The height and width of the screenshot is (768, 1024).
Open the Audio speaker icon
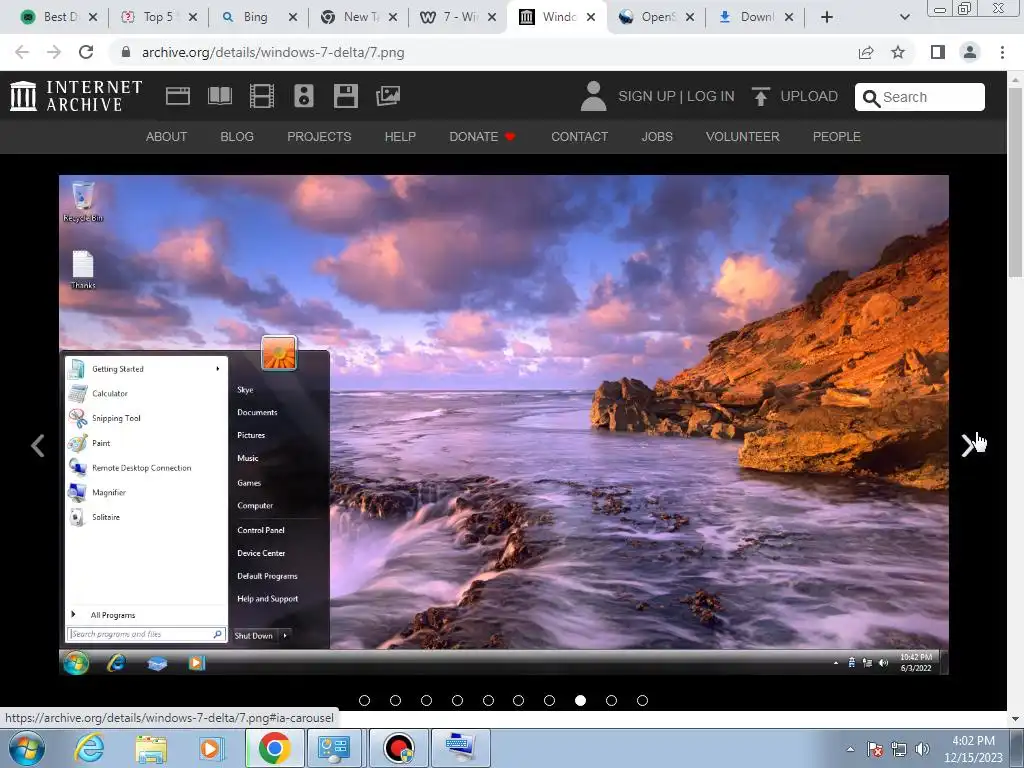point(304,96)
